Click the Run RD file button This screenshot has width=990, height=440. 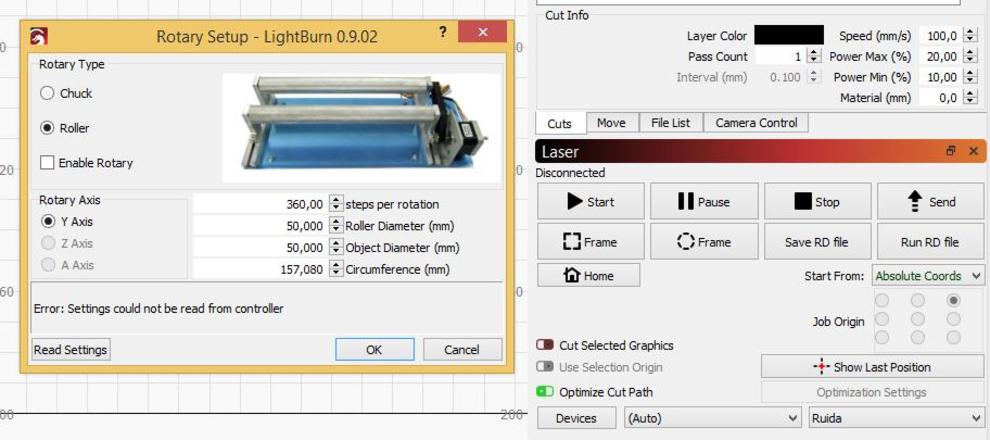(x=931, y=242)
